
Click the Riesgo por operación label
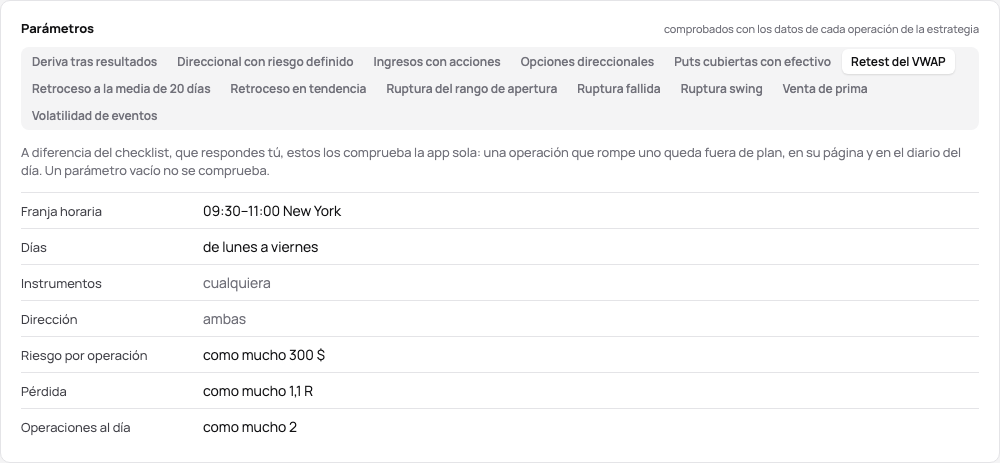(84, 355)
